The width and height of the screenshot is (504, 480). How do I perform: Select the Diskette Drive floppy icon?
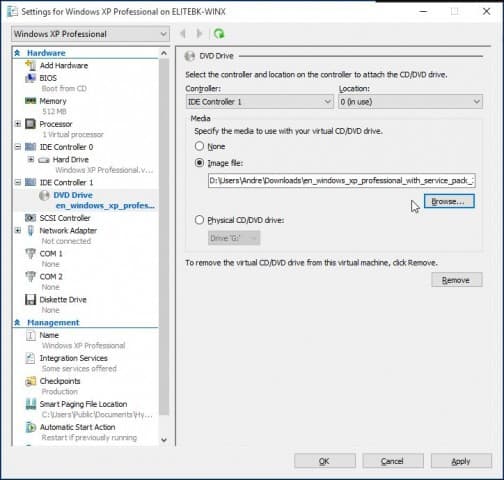(x=30, y=299)
